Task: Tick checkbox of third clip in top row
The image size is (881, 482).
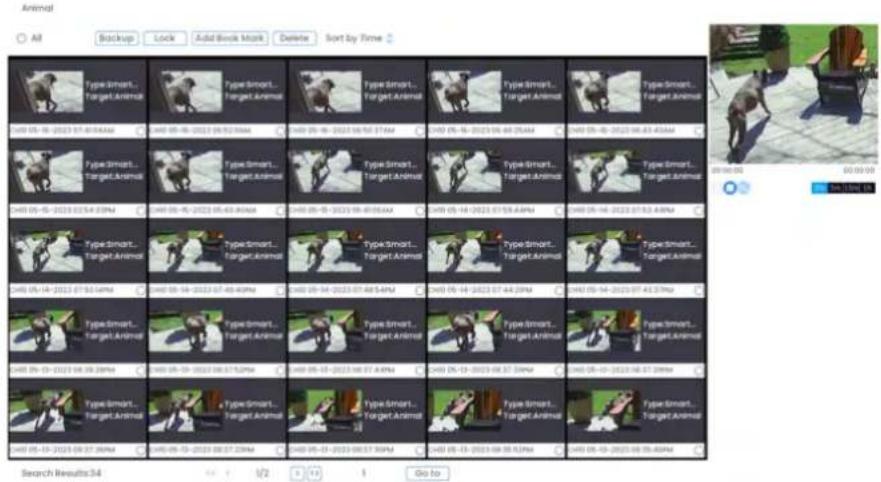Action: [419, 131]
